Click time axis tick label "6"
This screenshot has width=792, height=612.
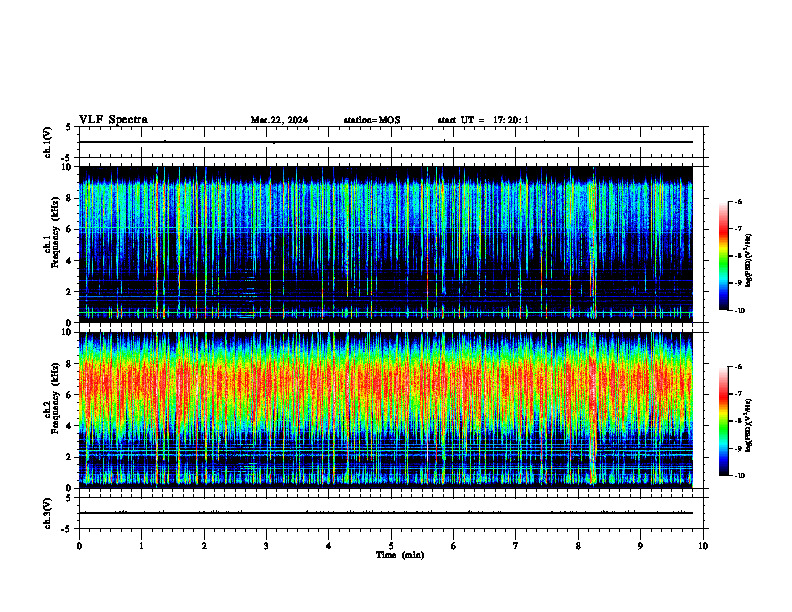(453, 546)
